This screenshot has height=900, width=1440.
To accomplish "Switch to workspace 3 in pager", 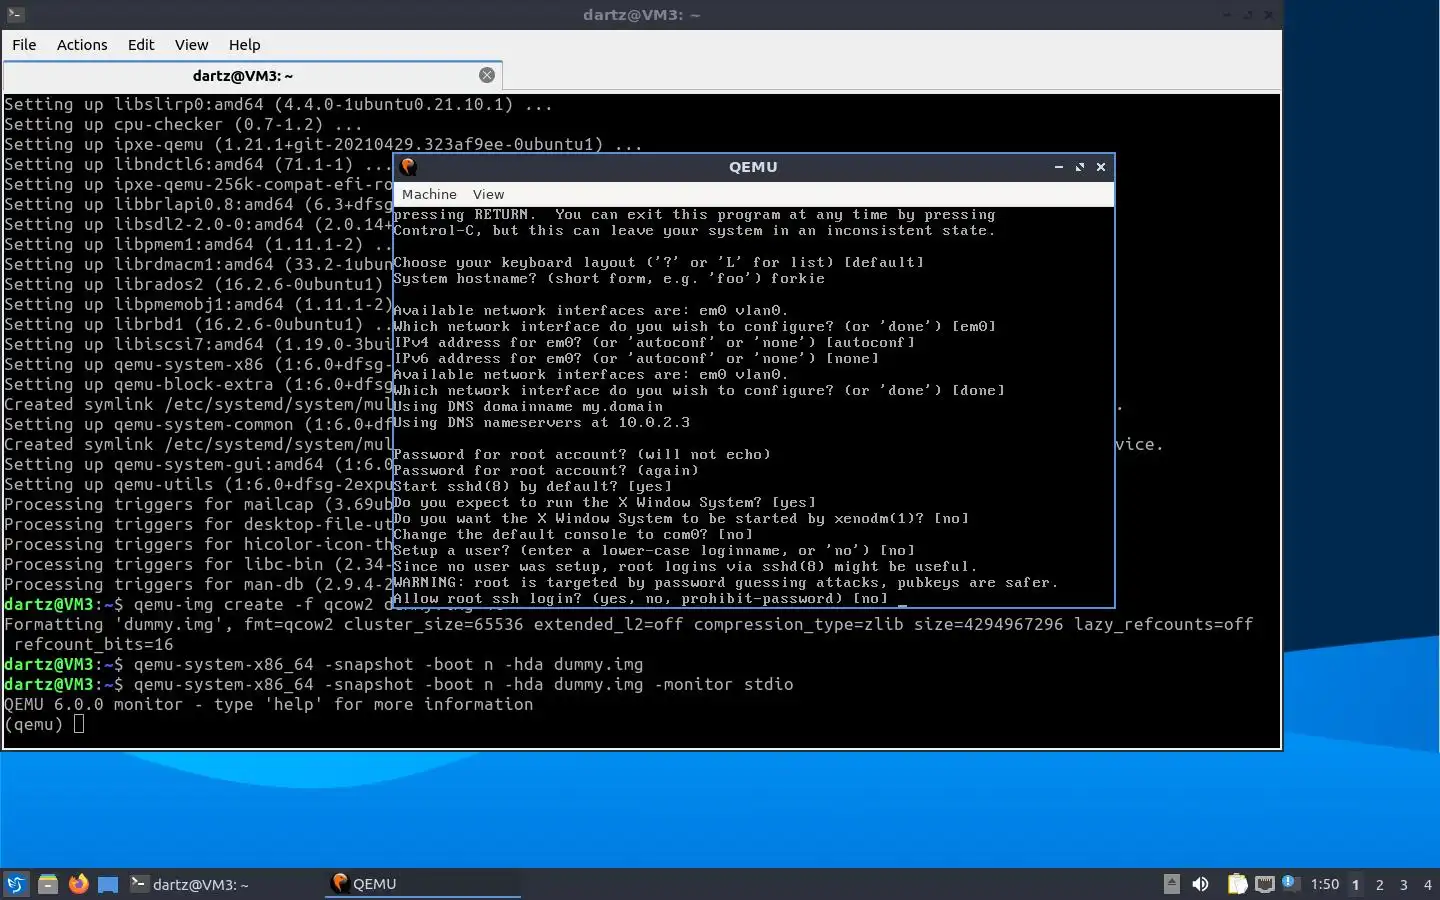I will [1404, 884].
